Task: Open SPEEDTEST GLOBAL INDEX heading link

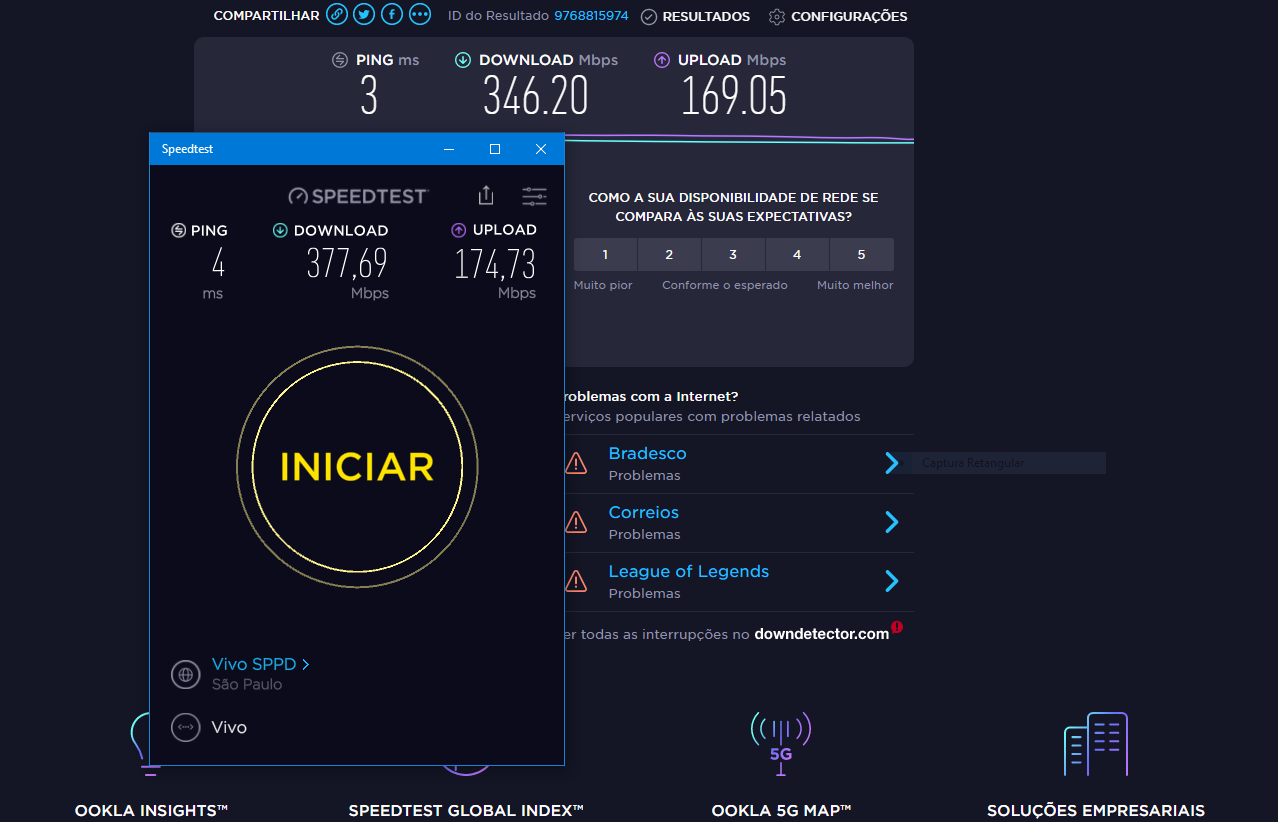Action: pos(465,811)
